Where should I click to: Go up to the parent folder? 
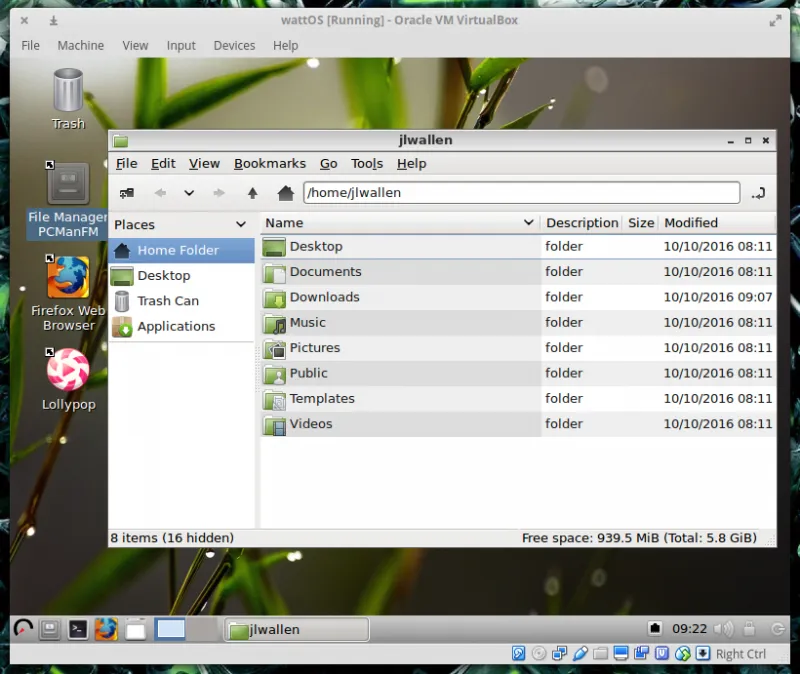coord(252,193)
